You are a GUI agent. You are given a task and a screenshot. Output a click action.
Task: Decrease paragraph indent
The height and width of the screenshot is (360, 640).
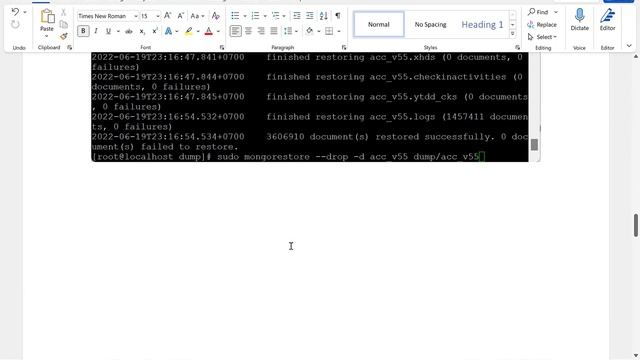[x=297, y=16]
